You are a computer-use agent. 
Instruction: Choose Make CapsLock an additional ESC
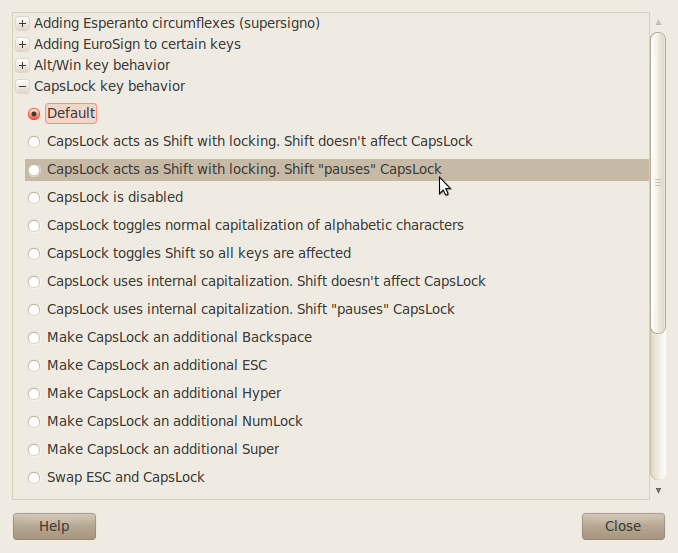click(35, 365)
